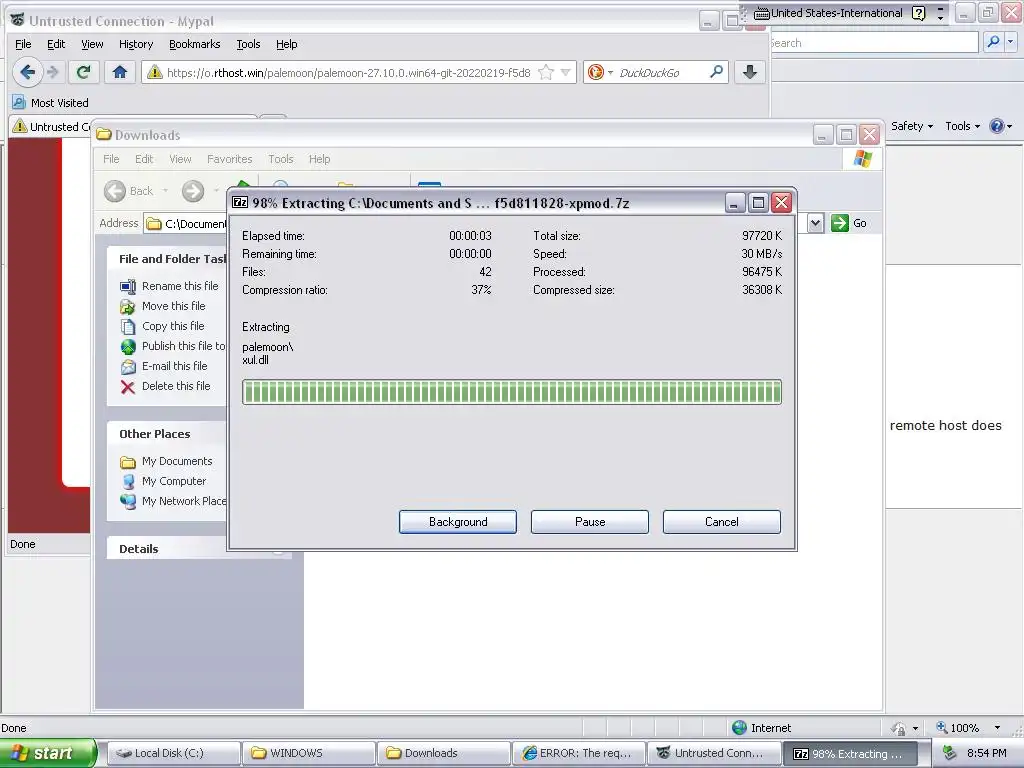The image size is (1024, 768).
Task: Click Back button in Downloads window
Action: click(x=129, y=191)
